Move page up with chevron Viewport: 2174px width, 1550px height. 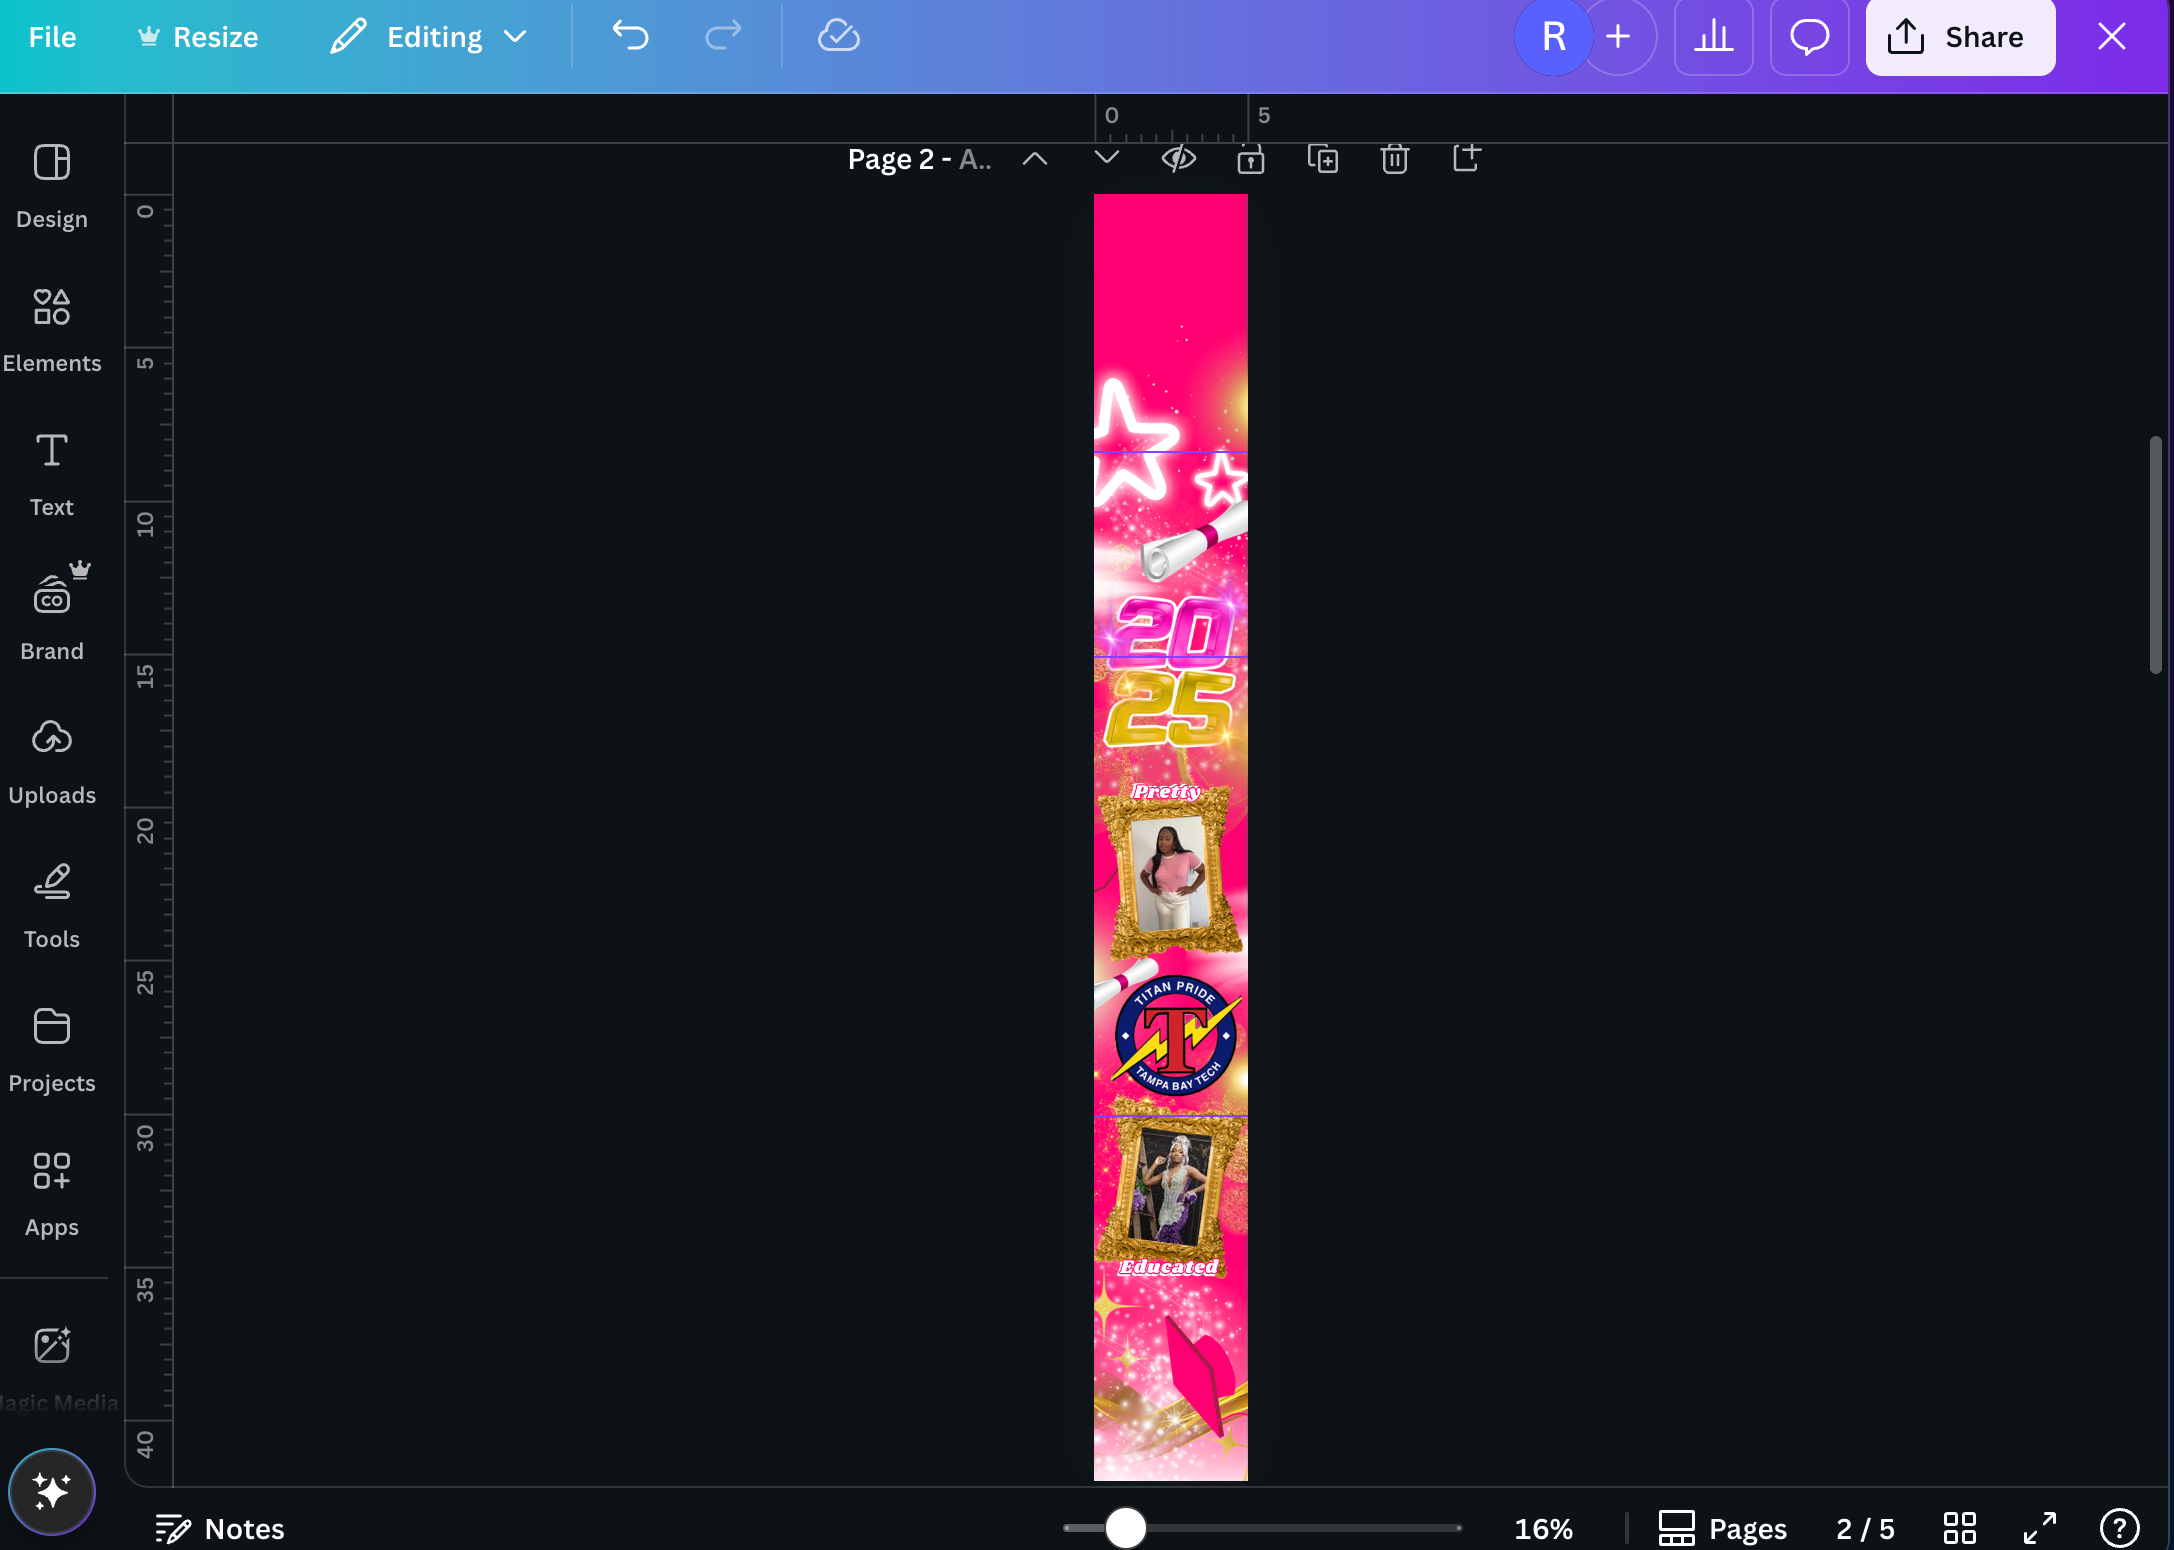pos(1035,159)
